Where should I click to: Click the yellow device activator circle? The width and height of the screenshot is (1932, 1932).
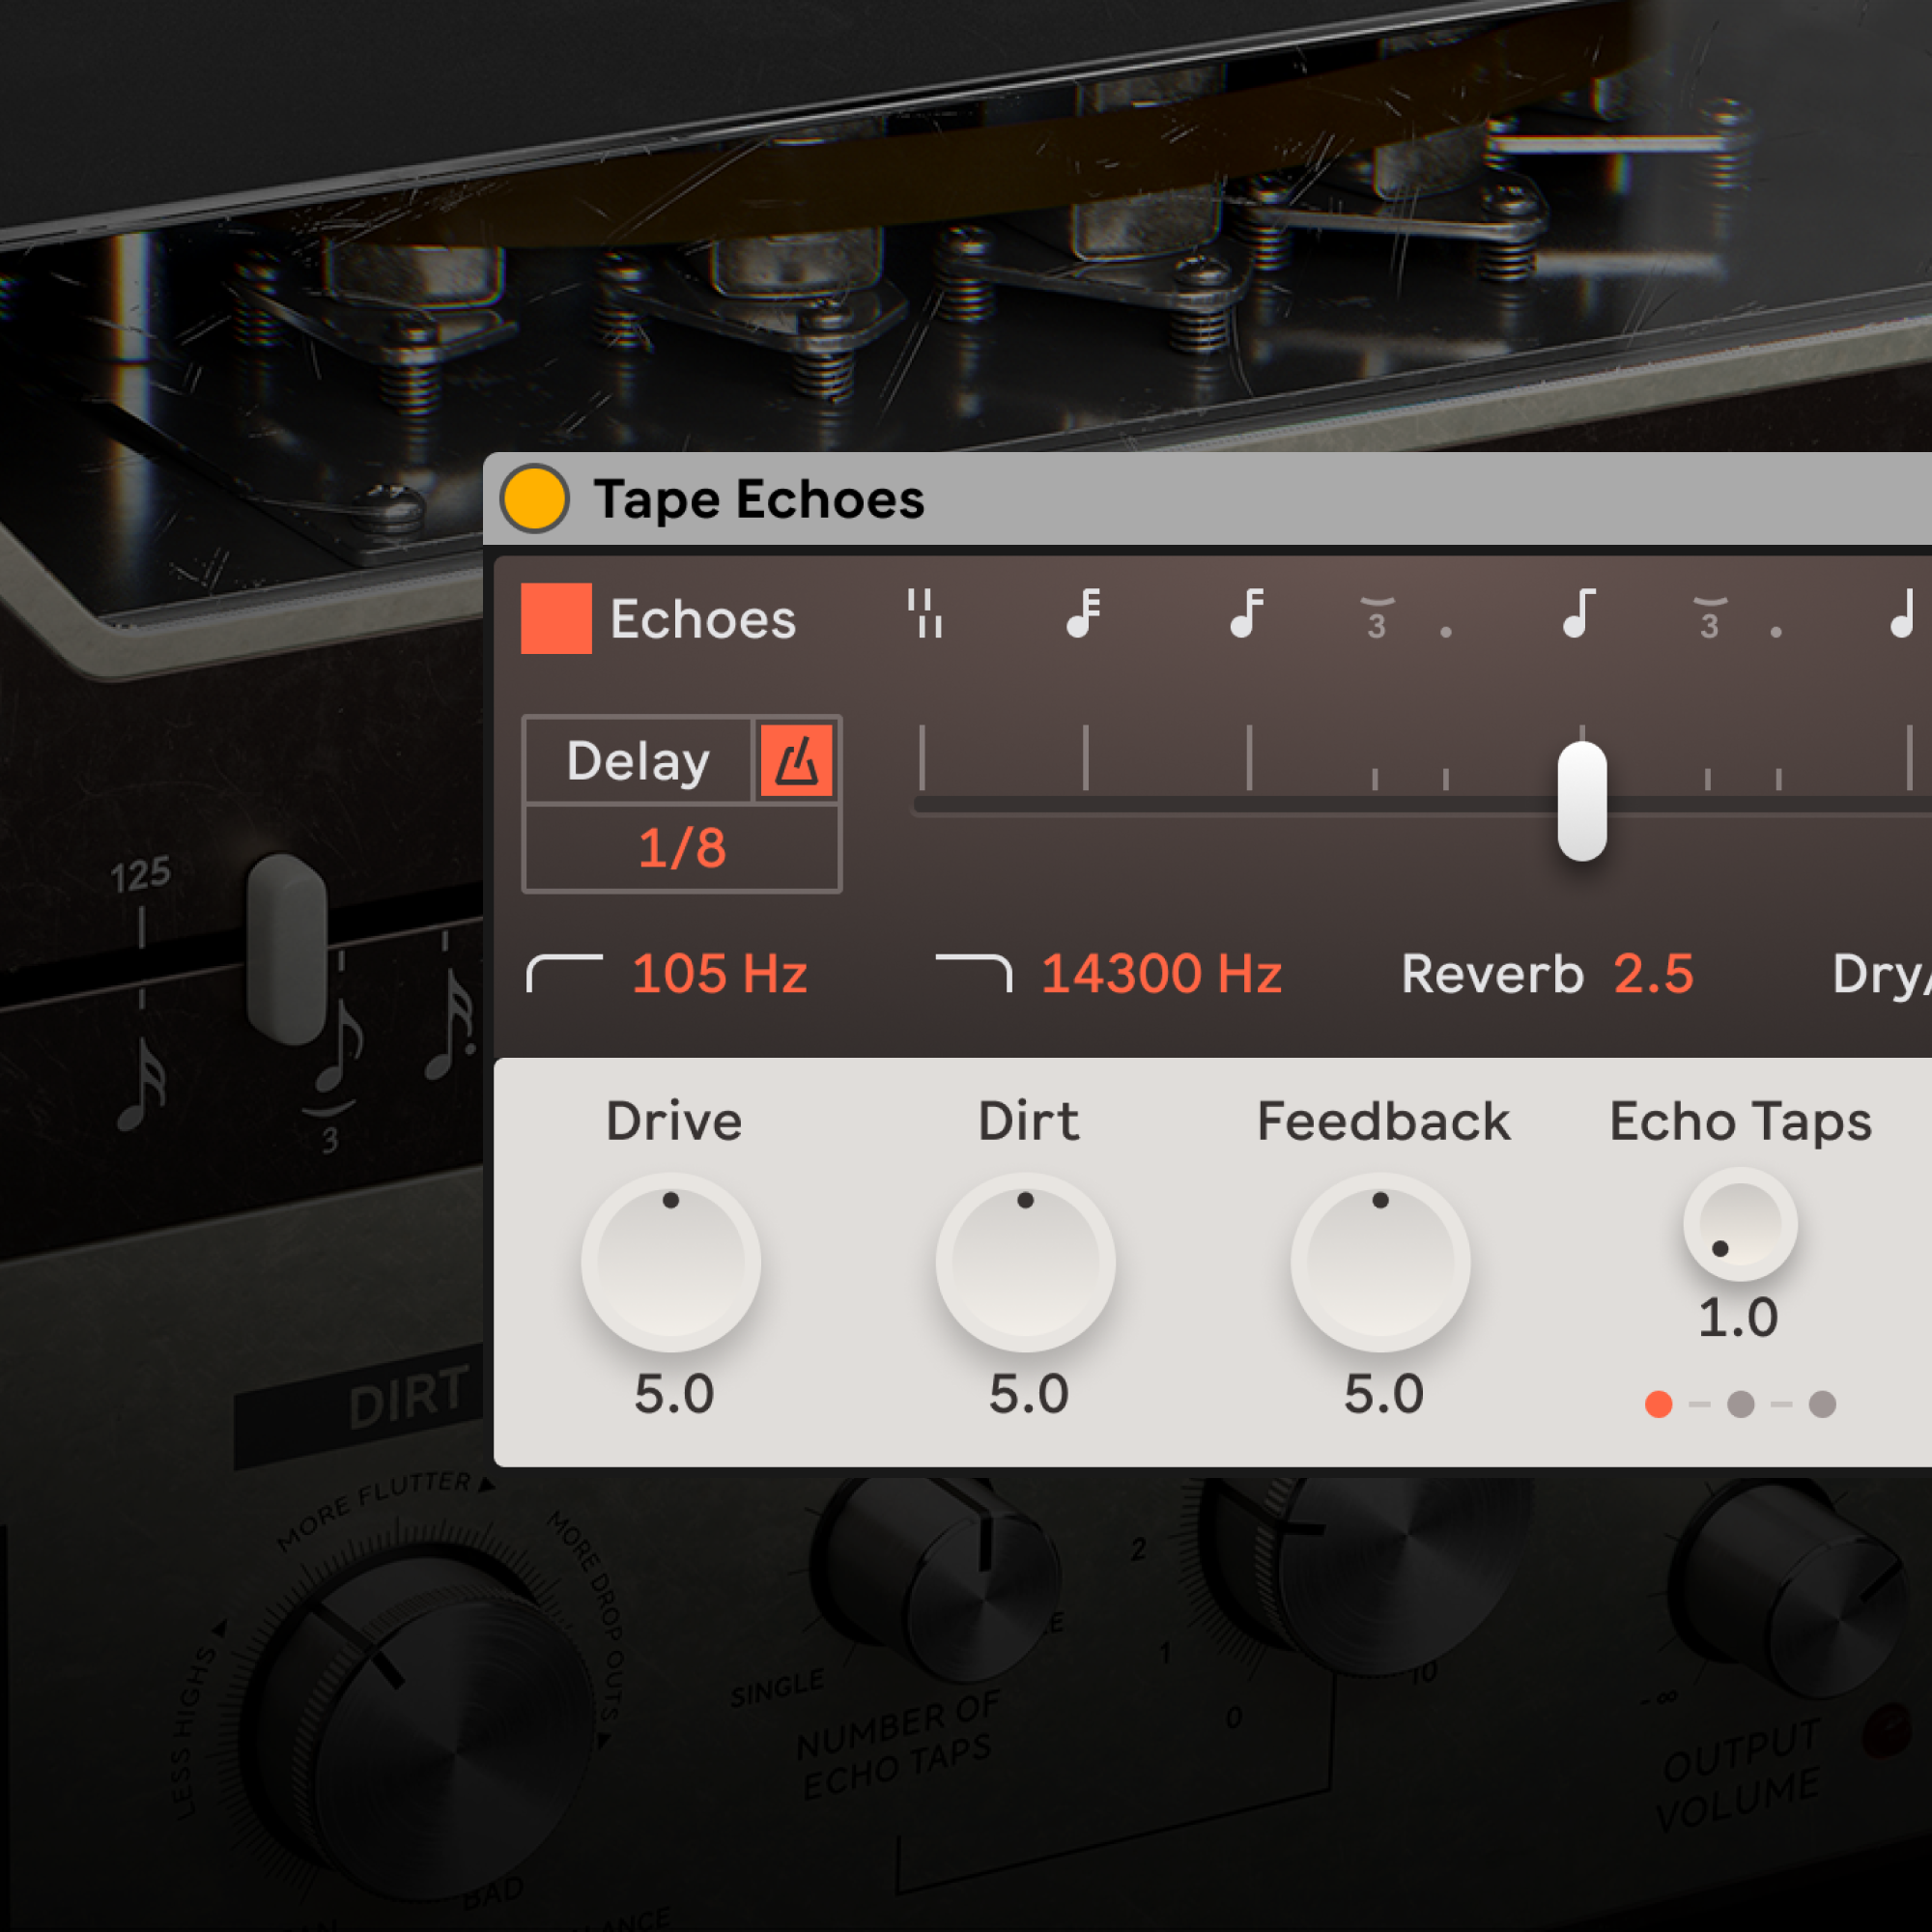pyautogui.click(x=535, y=498)
